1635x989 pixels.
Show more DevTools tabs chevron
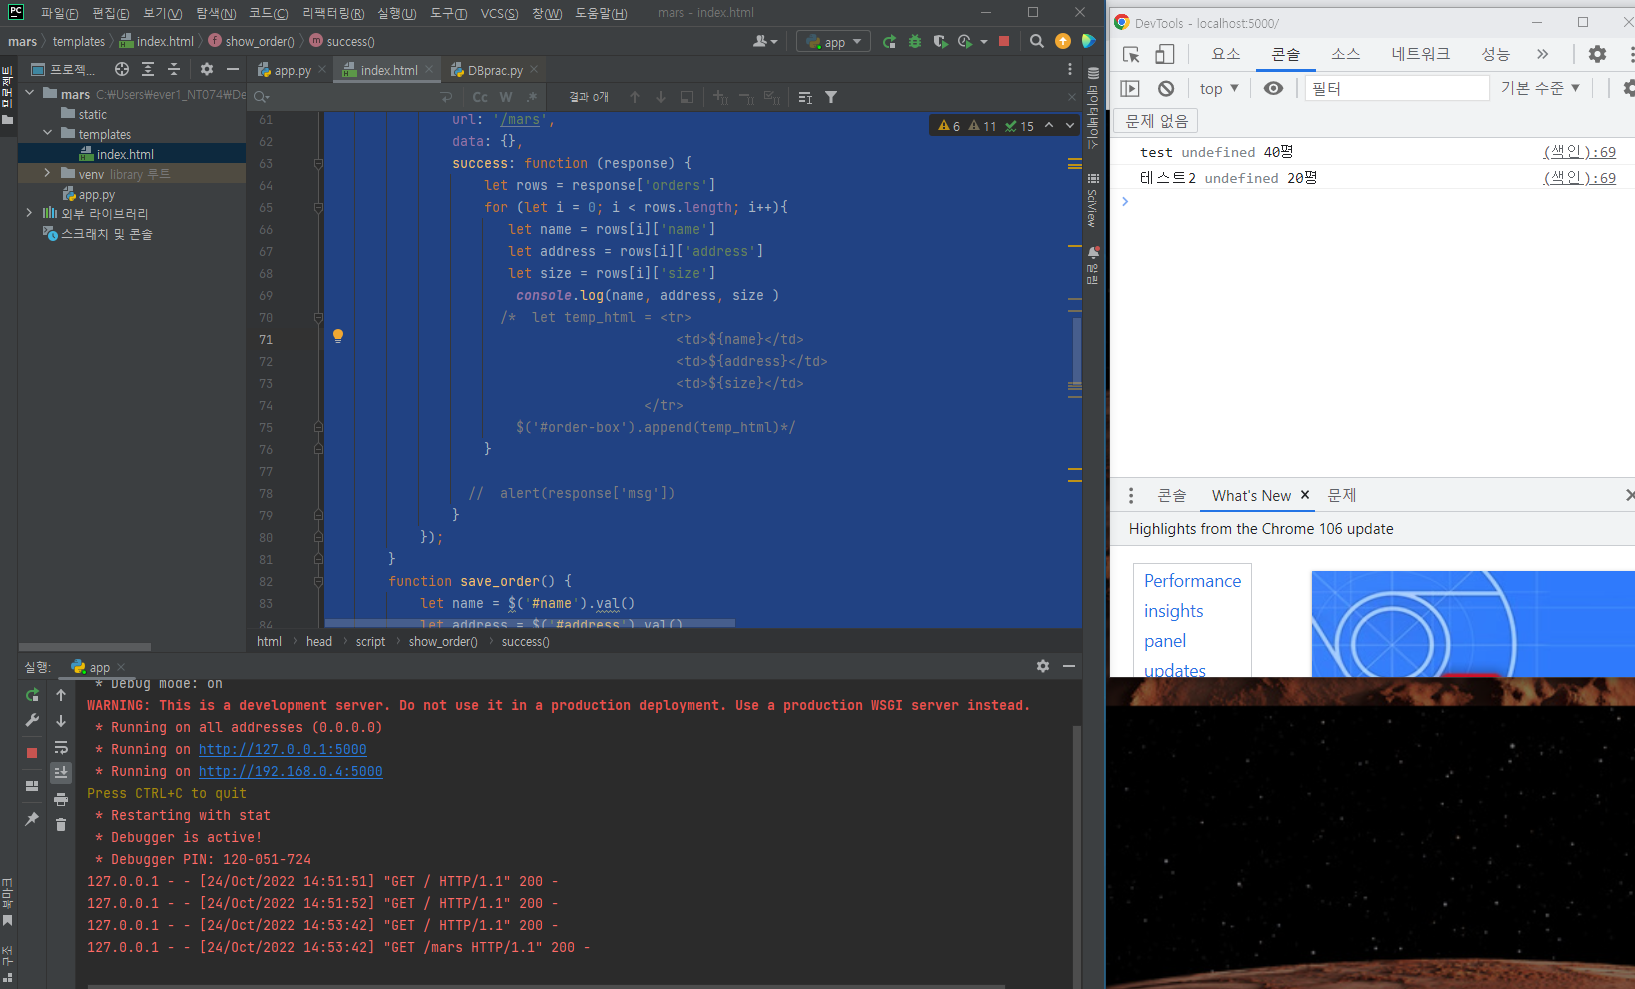[1543, 54]
